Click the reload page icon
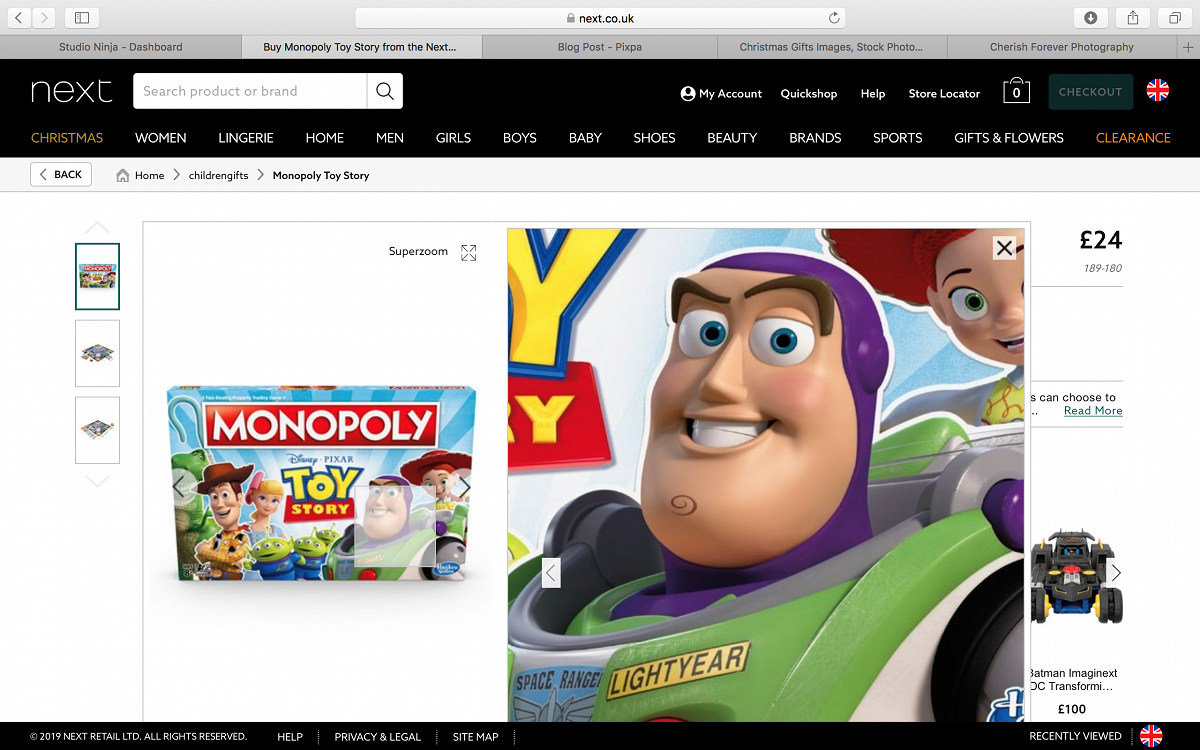The height and width of the screenshot is (750, 1200). (x=834, y=18)
